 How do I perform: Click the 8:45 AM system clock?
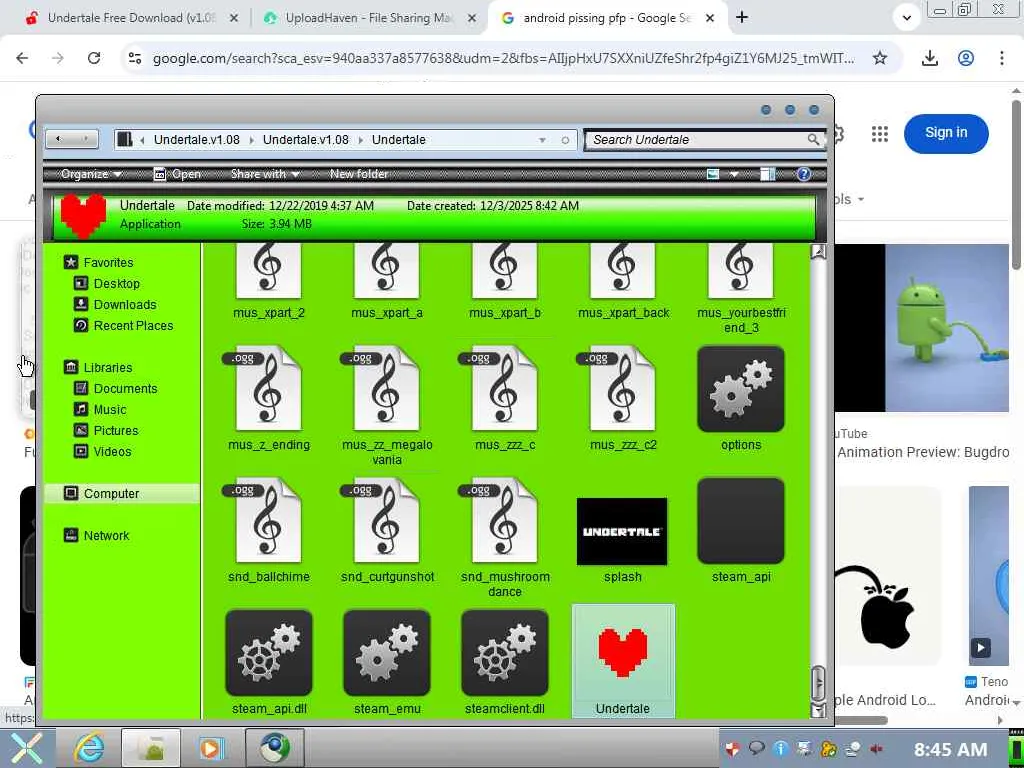950,749
